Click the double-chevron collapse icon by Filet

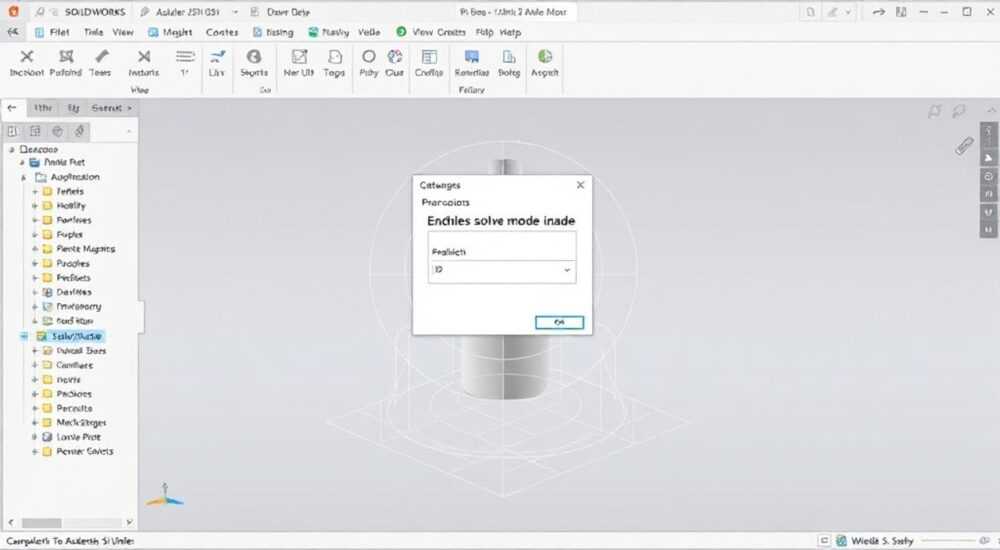click(x=13, y=32)
